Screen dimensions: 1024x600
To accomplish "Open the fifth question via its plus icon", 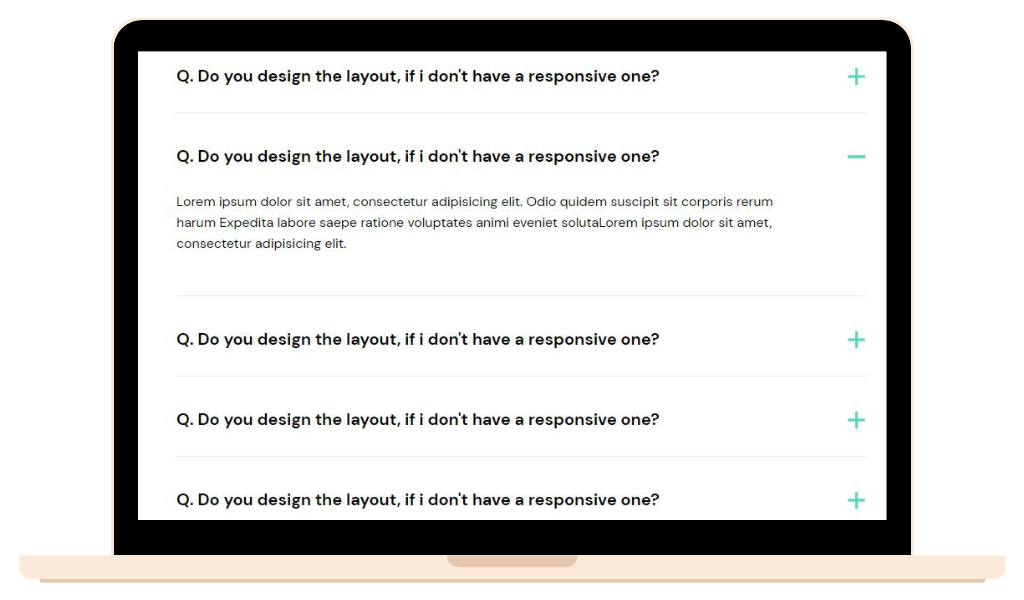I will tap(855, 500).
